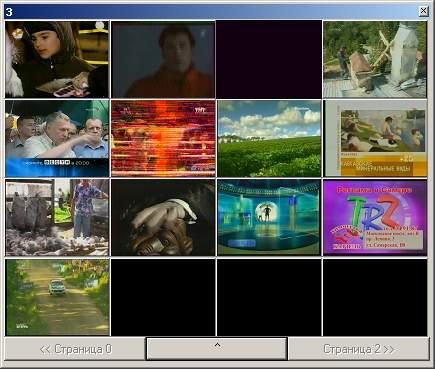Go to previous page via Страница 0 button
This screenshot has height=369, width=435.
point(75,349)
